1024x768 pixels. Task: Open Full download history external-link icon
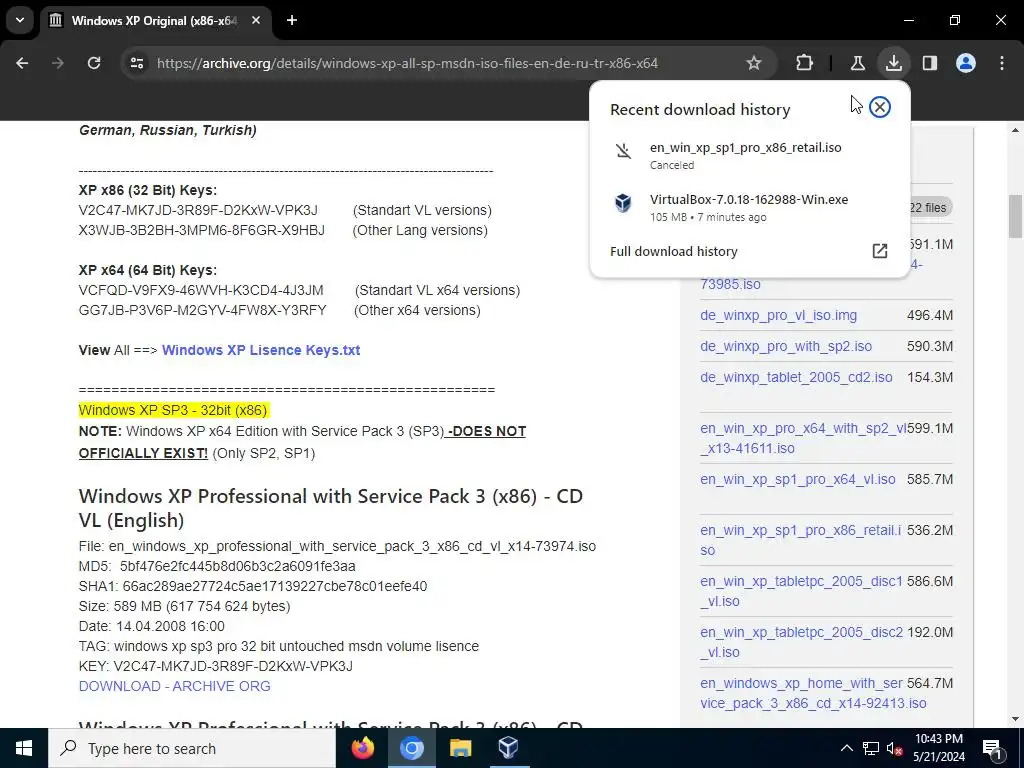point(880,251)
